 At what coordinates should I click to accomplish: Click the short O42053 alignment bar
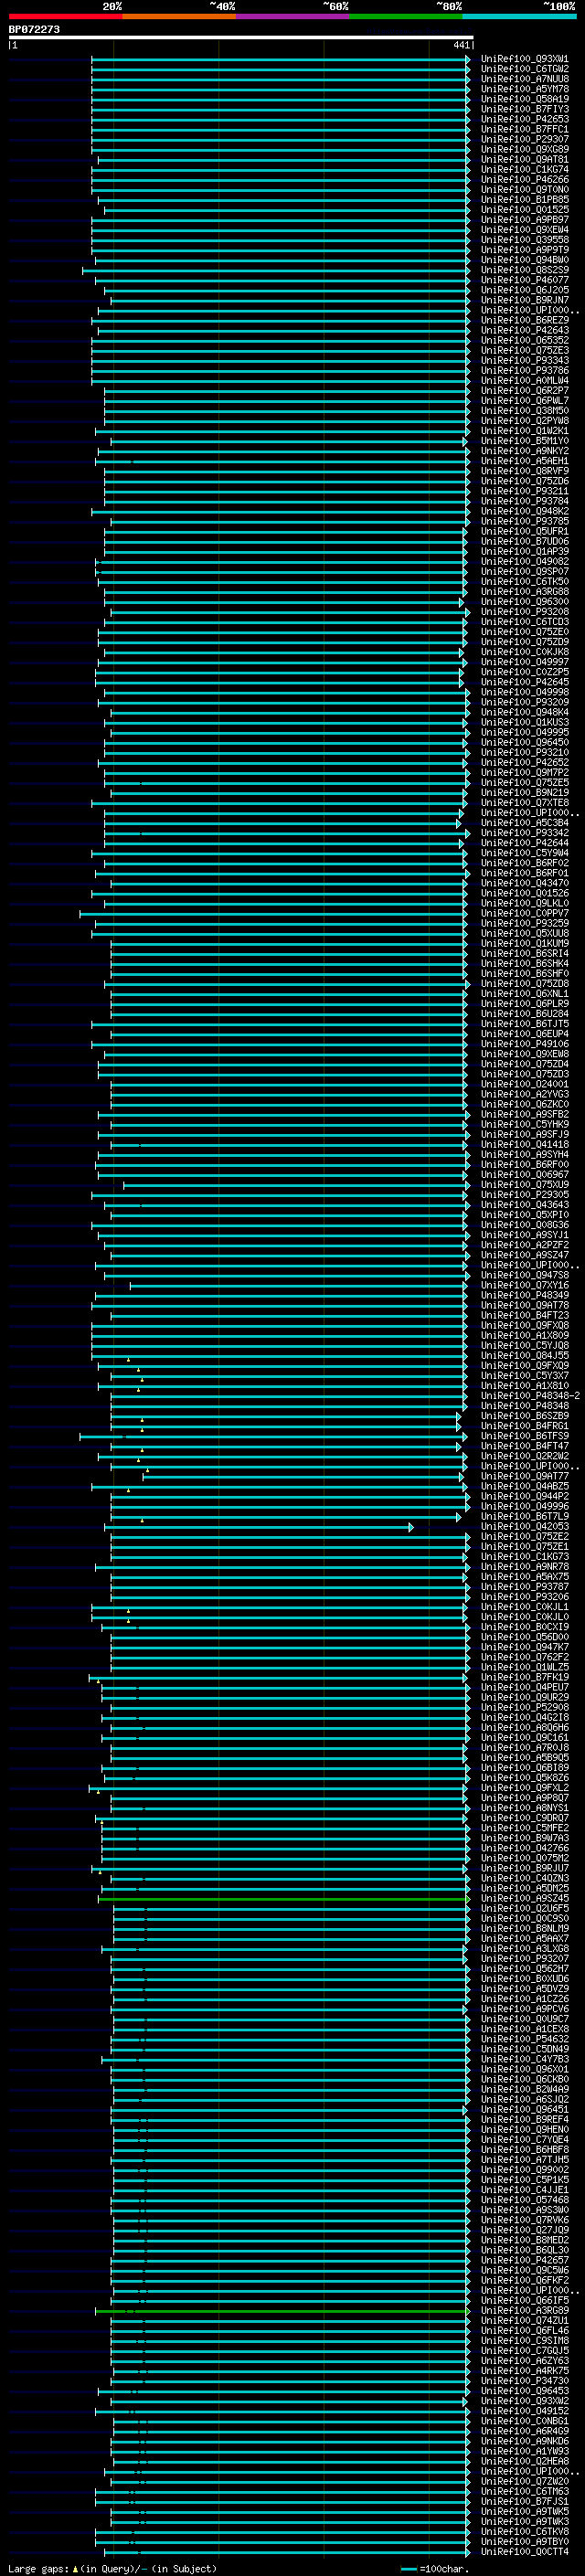coord(259,1527)
